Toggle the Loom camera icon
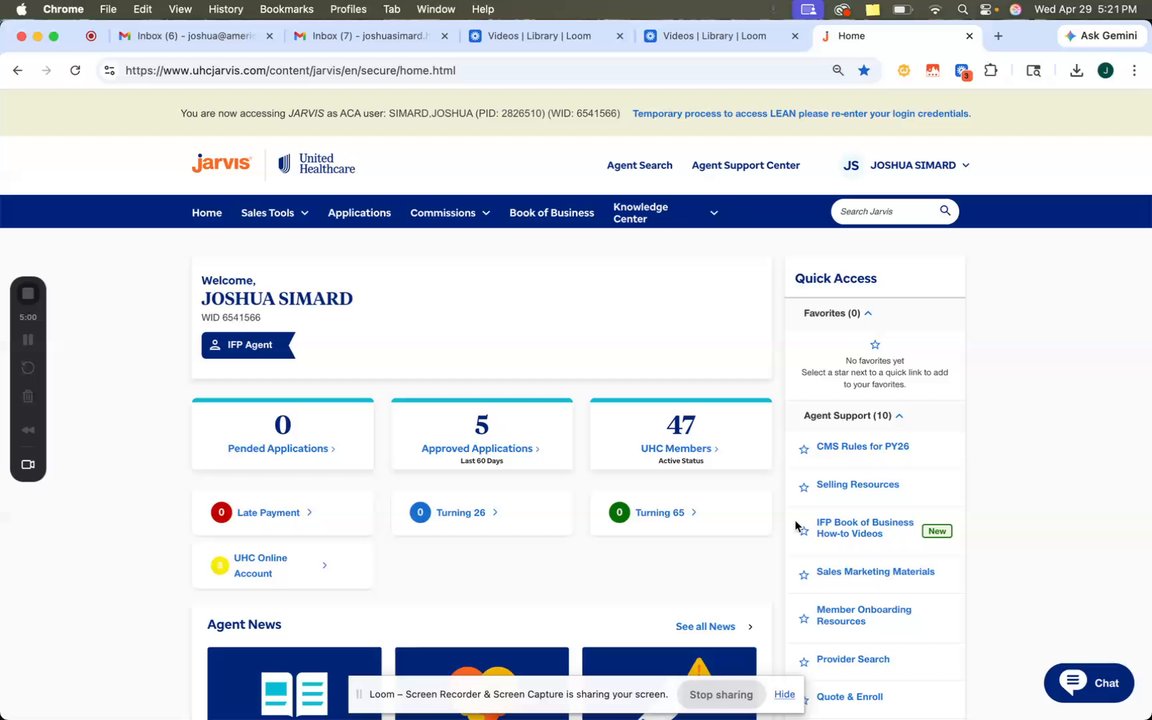Viewport: 1152px width, 720px height. click(x=28, y=464)
